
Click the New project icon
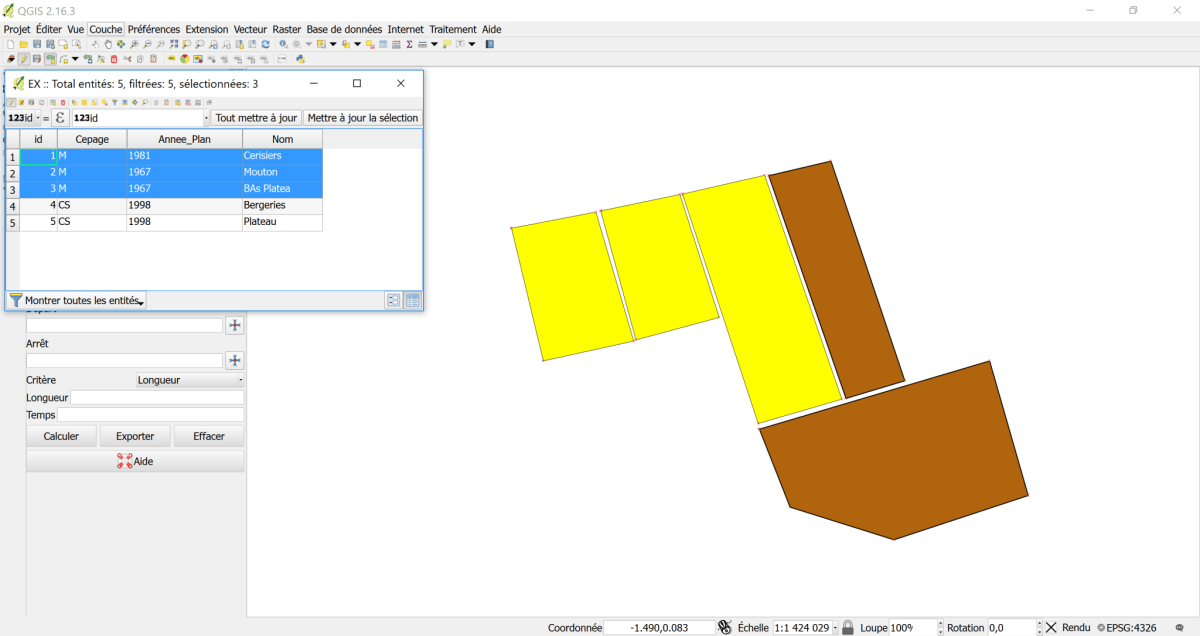click(x=10, y=44)
